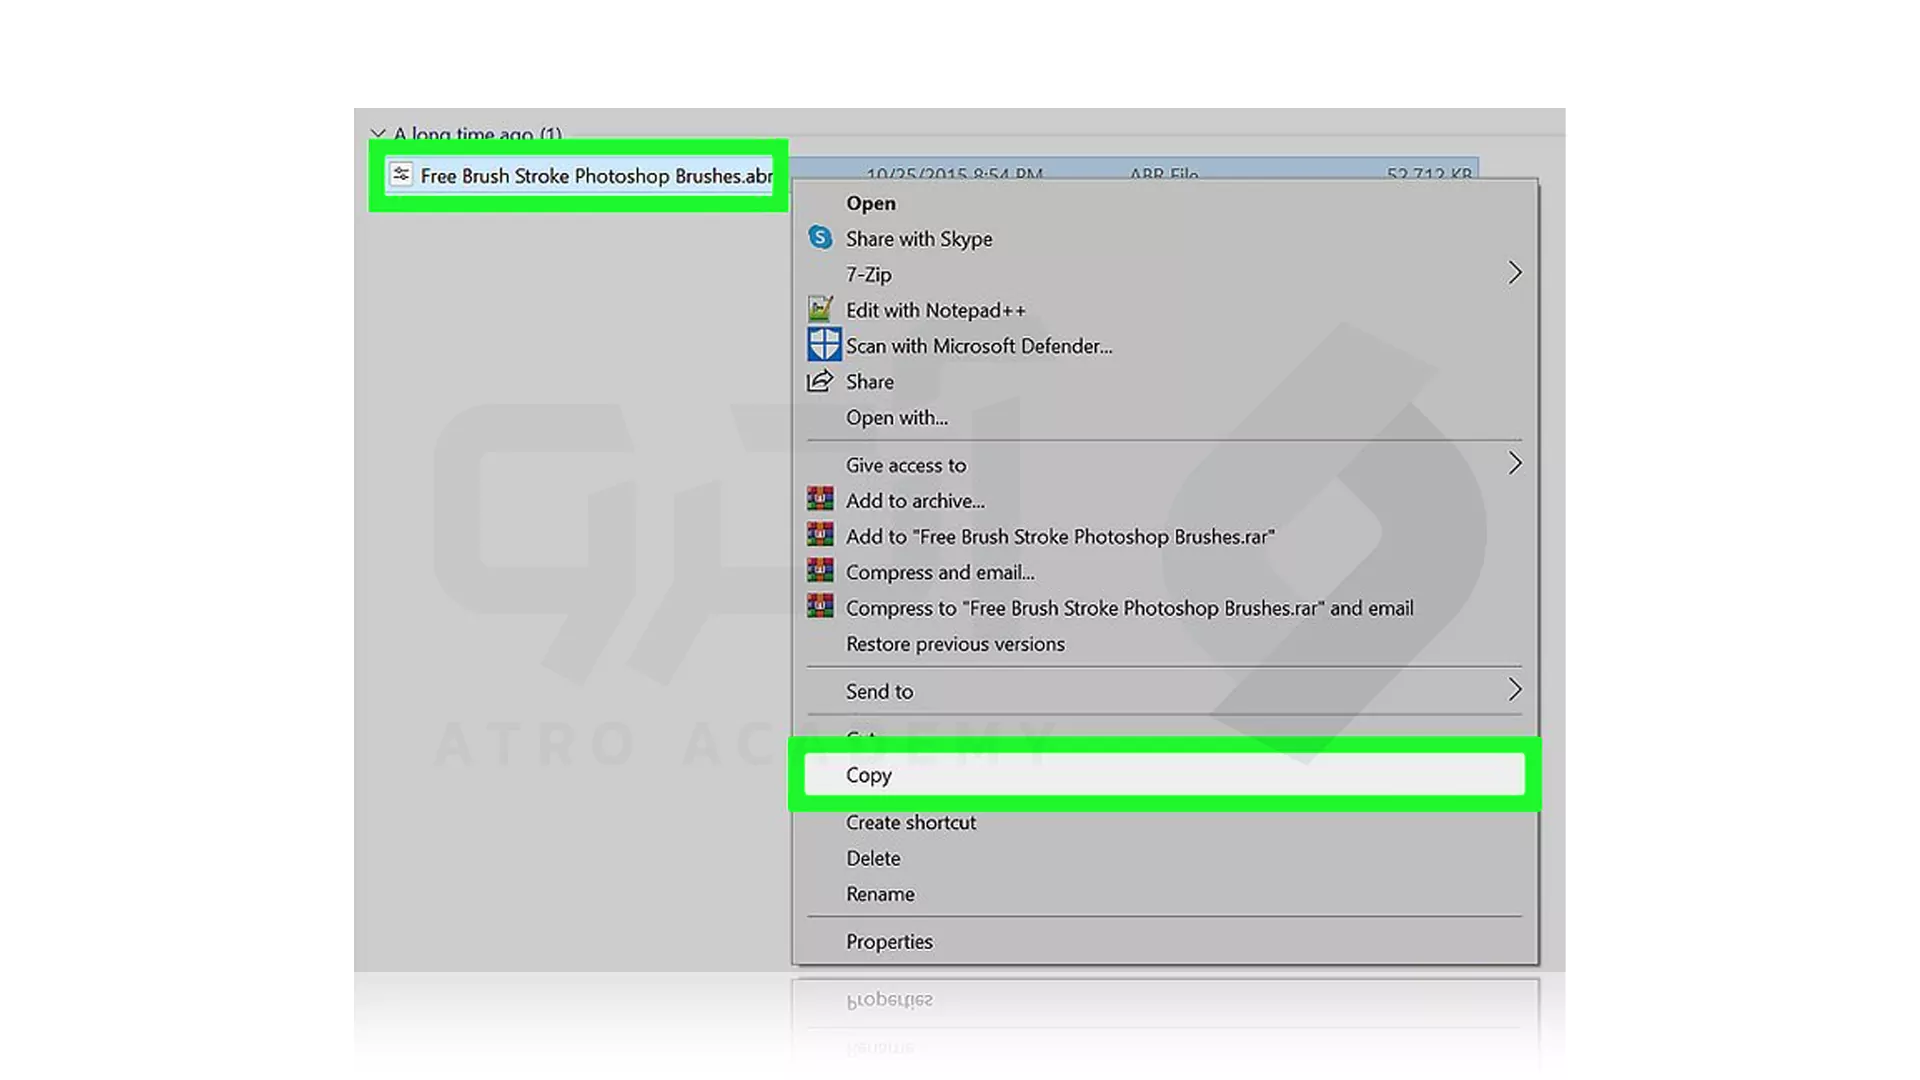Click WinRAR icon beside Add to Brushes.rar

click(820, 535)
